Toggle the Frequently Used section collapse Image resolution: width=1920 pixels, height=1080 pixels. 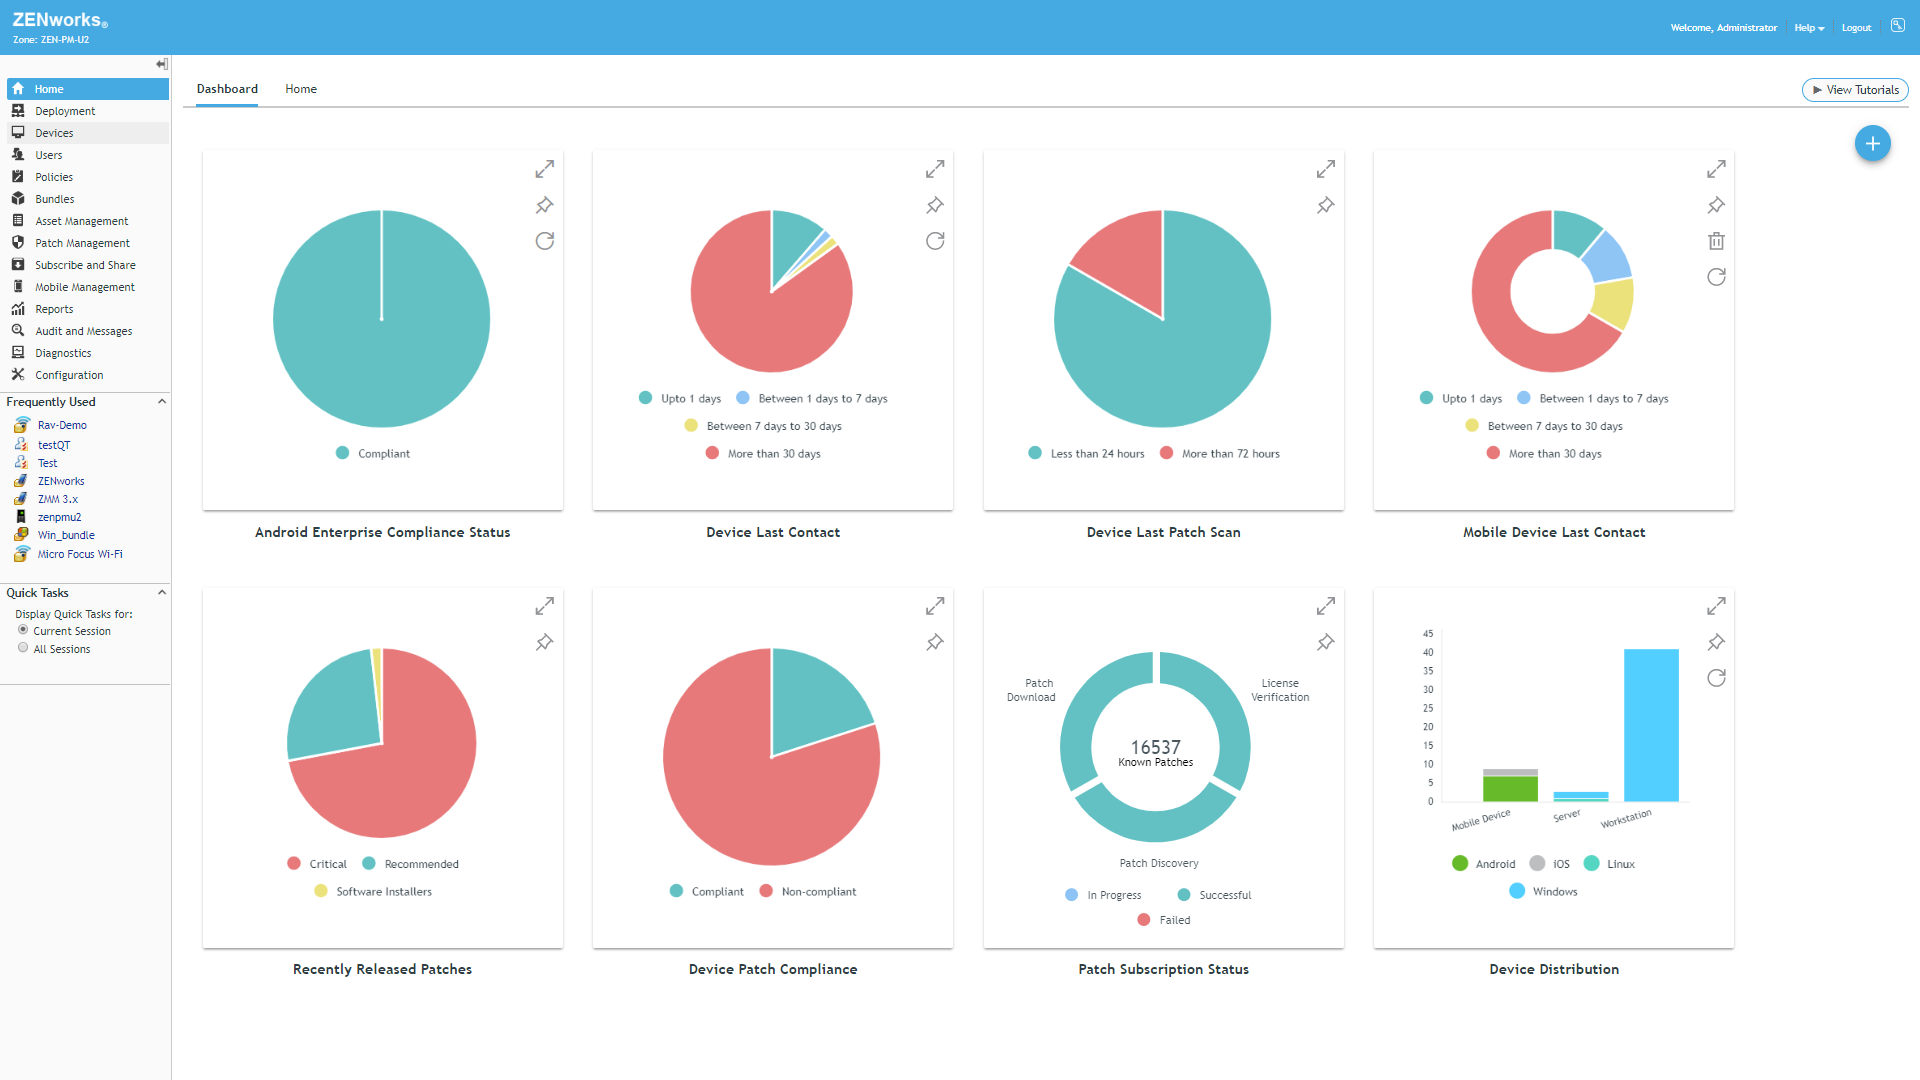160,401
